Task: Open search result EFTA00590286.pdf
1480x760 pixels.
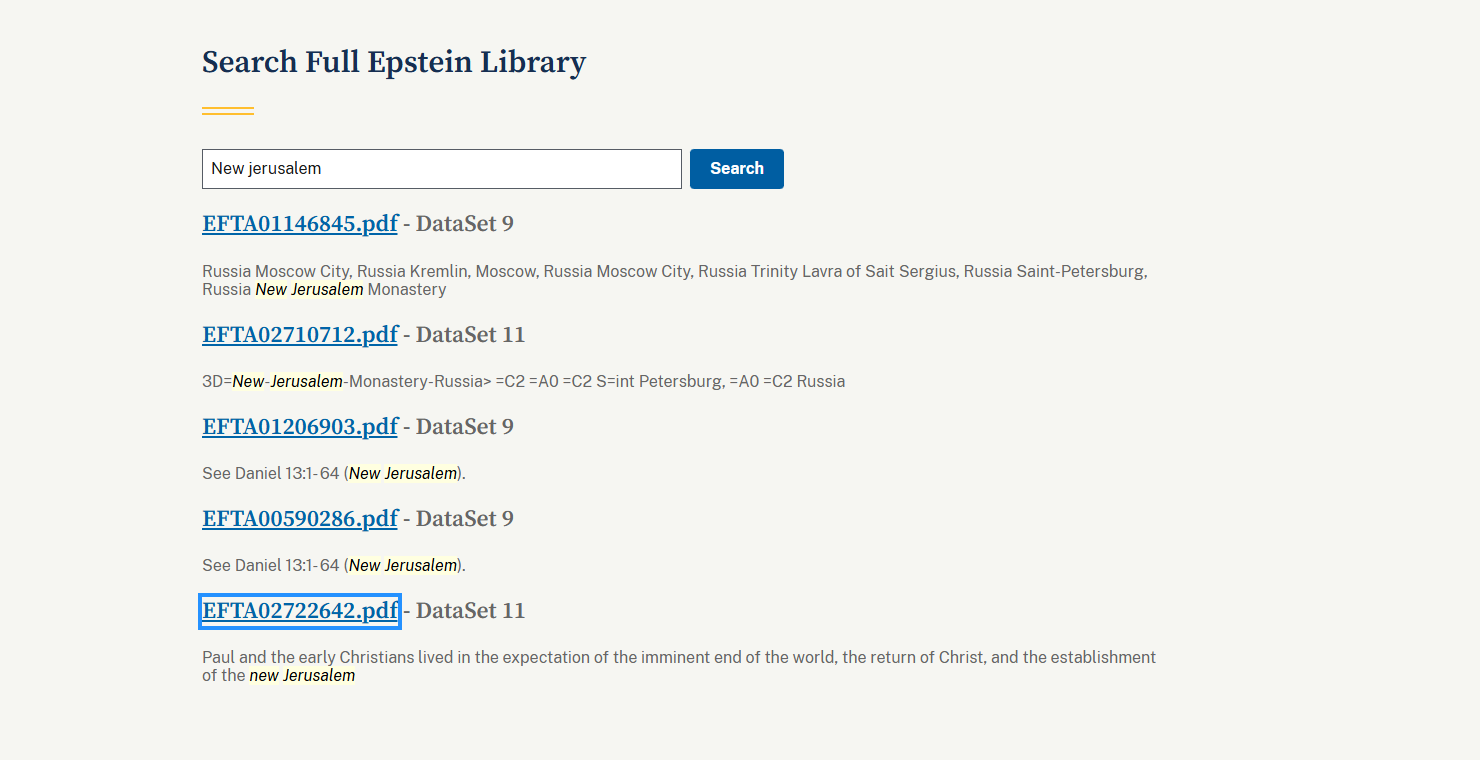Action: [x=300, y=519]
